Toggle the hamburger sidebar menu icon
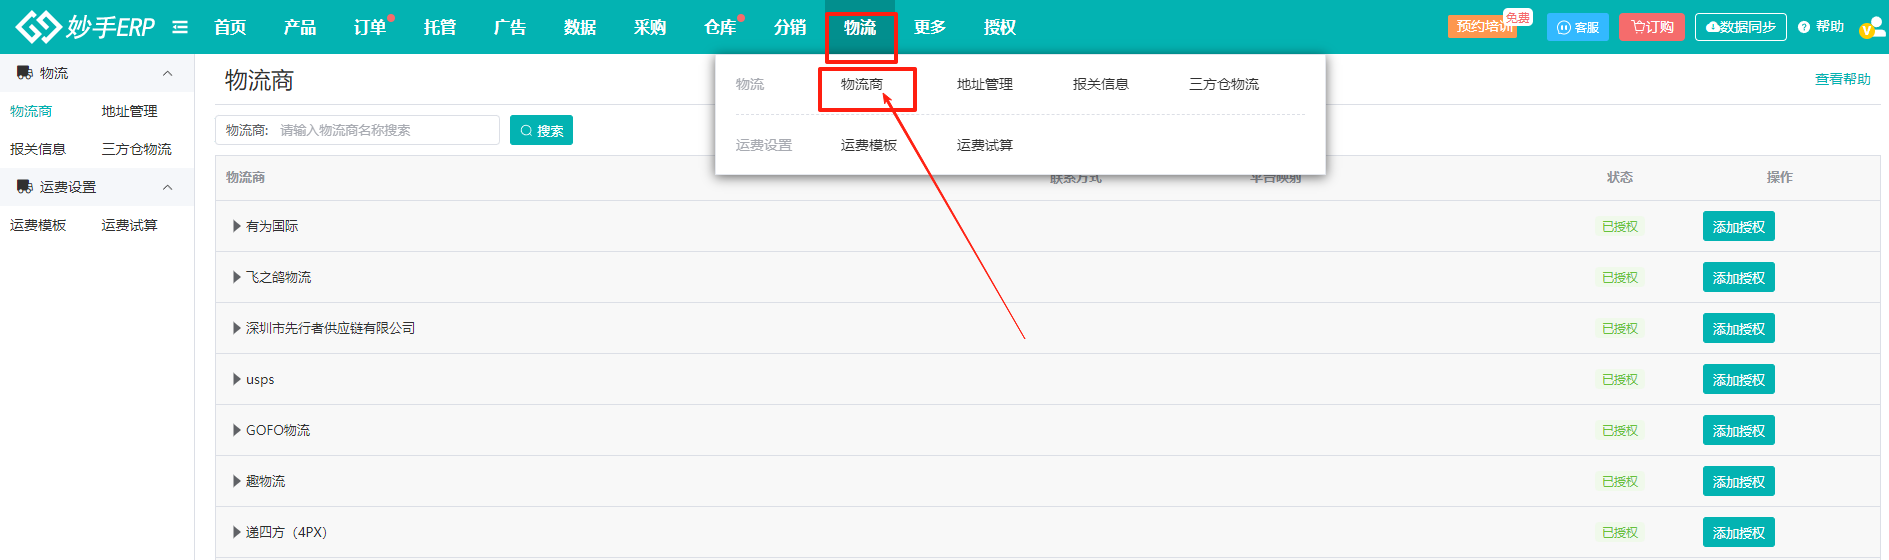 (180, 27)
